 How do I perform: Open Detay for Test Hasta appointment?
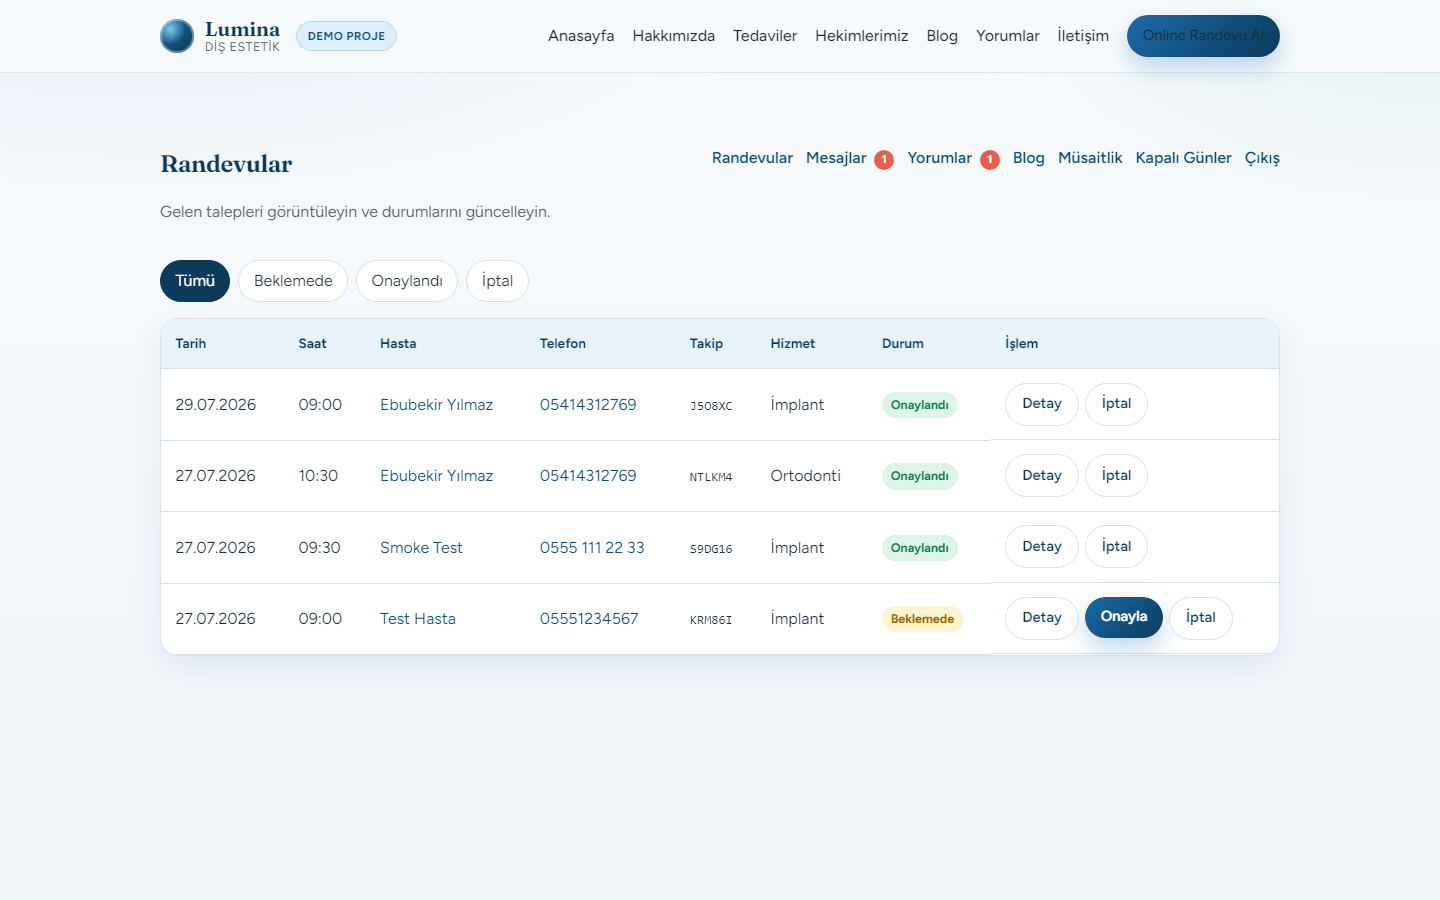tap(1042, 618)
